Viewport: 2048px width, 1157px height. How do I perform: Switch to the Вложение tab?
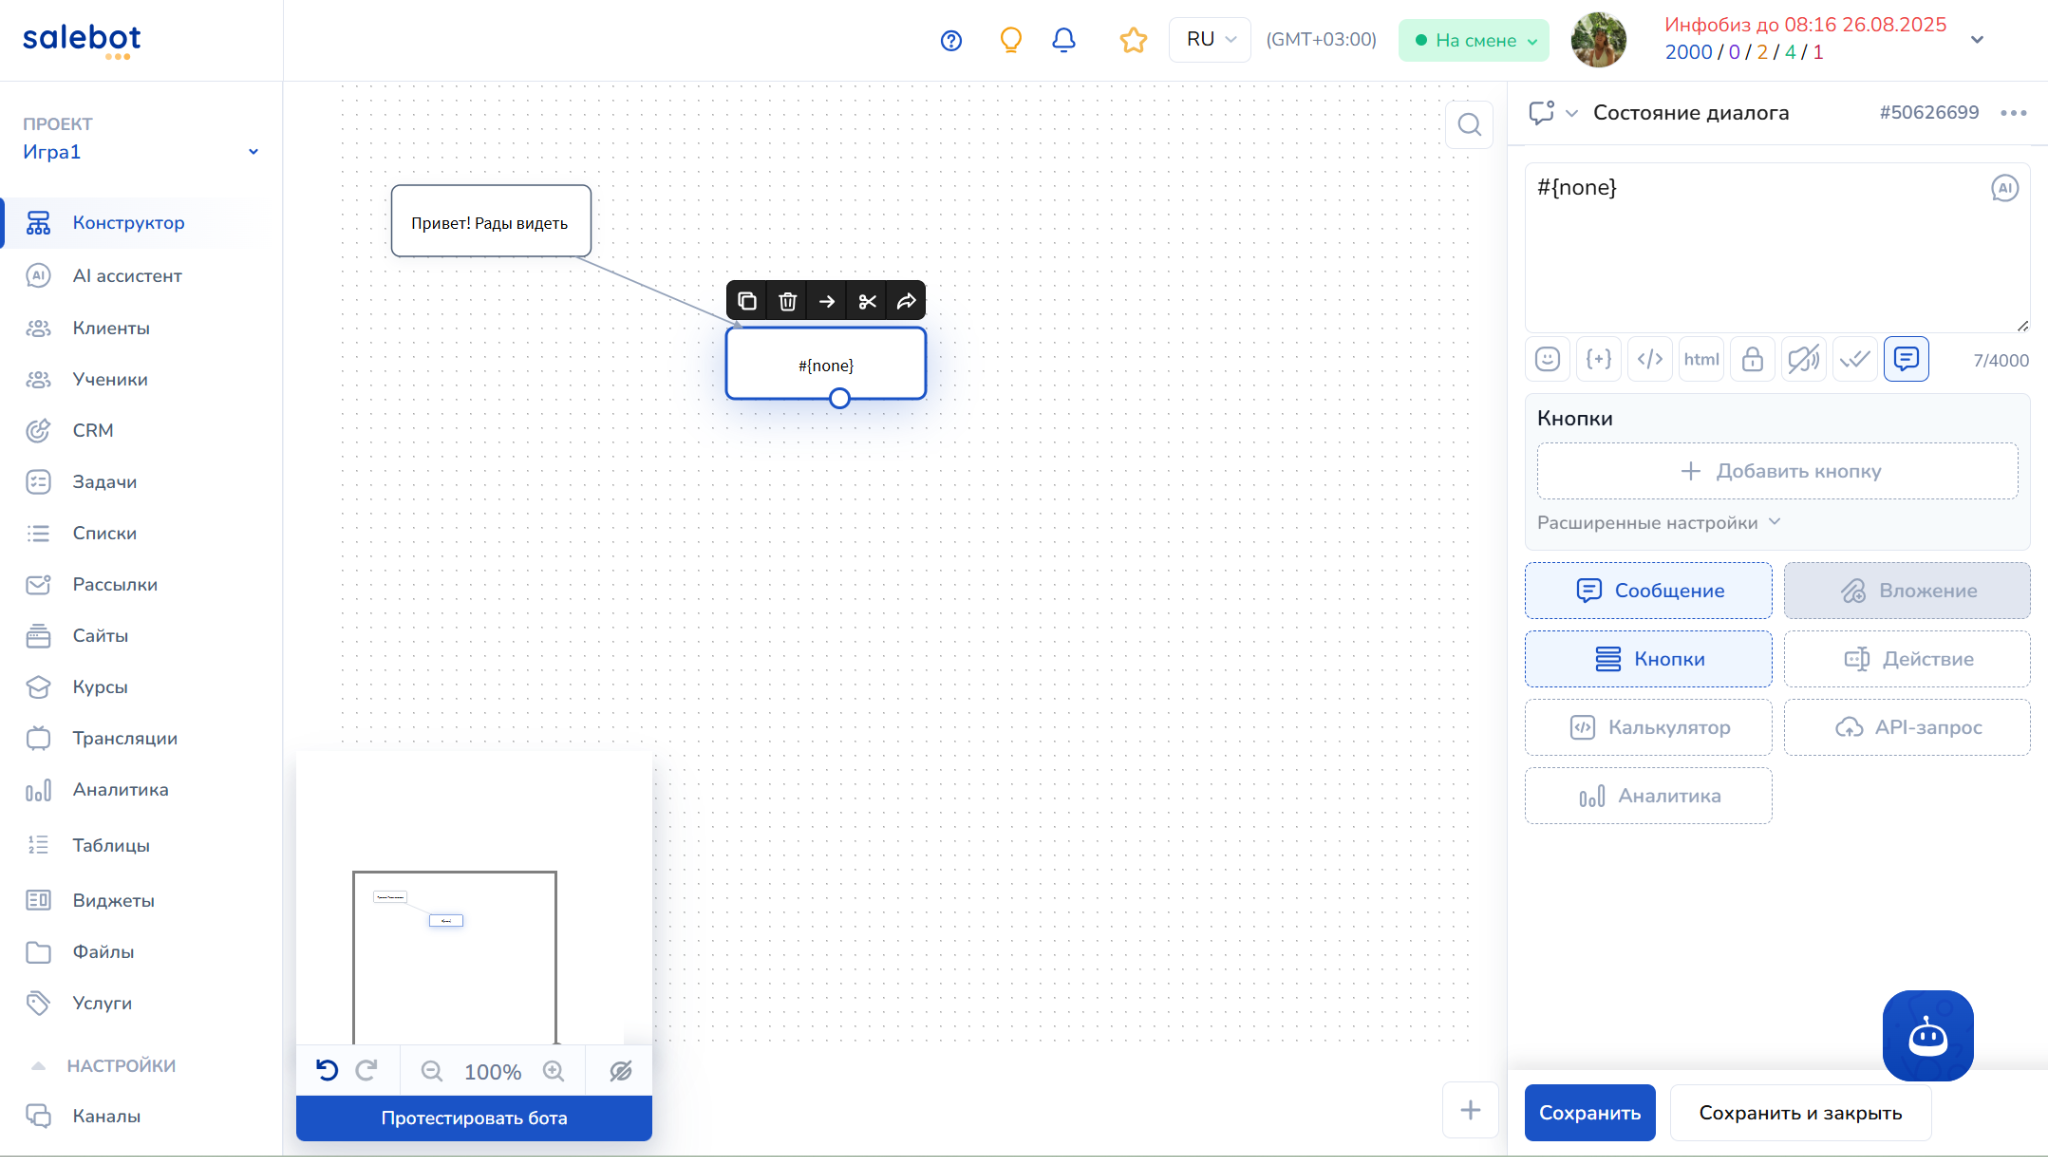pos(1907,591)
